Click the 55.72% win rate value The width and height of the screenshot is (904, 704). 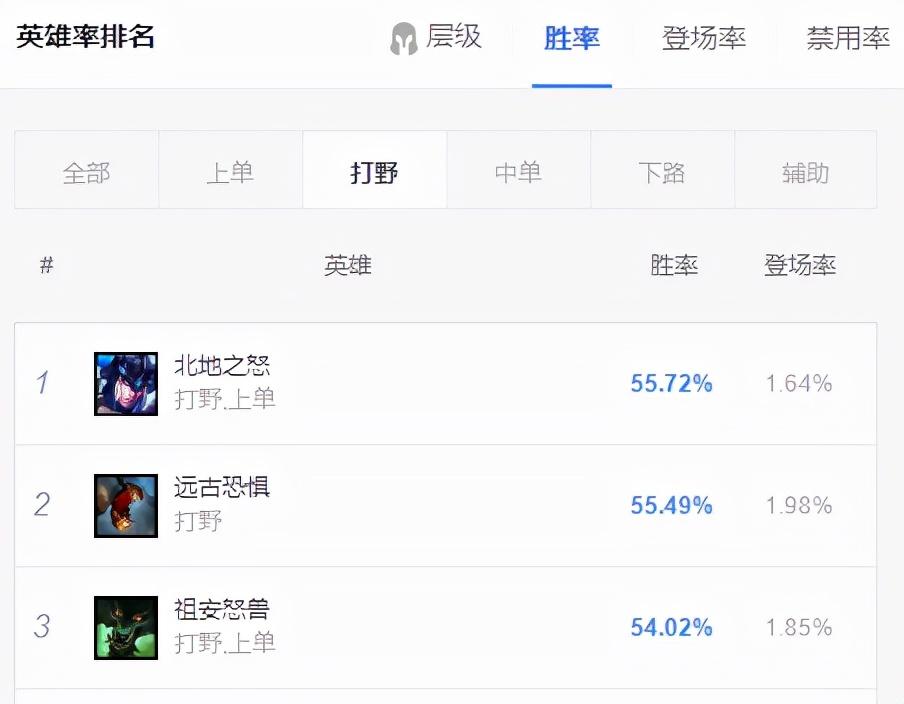672,383
